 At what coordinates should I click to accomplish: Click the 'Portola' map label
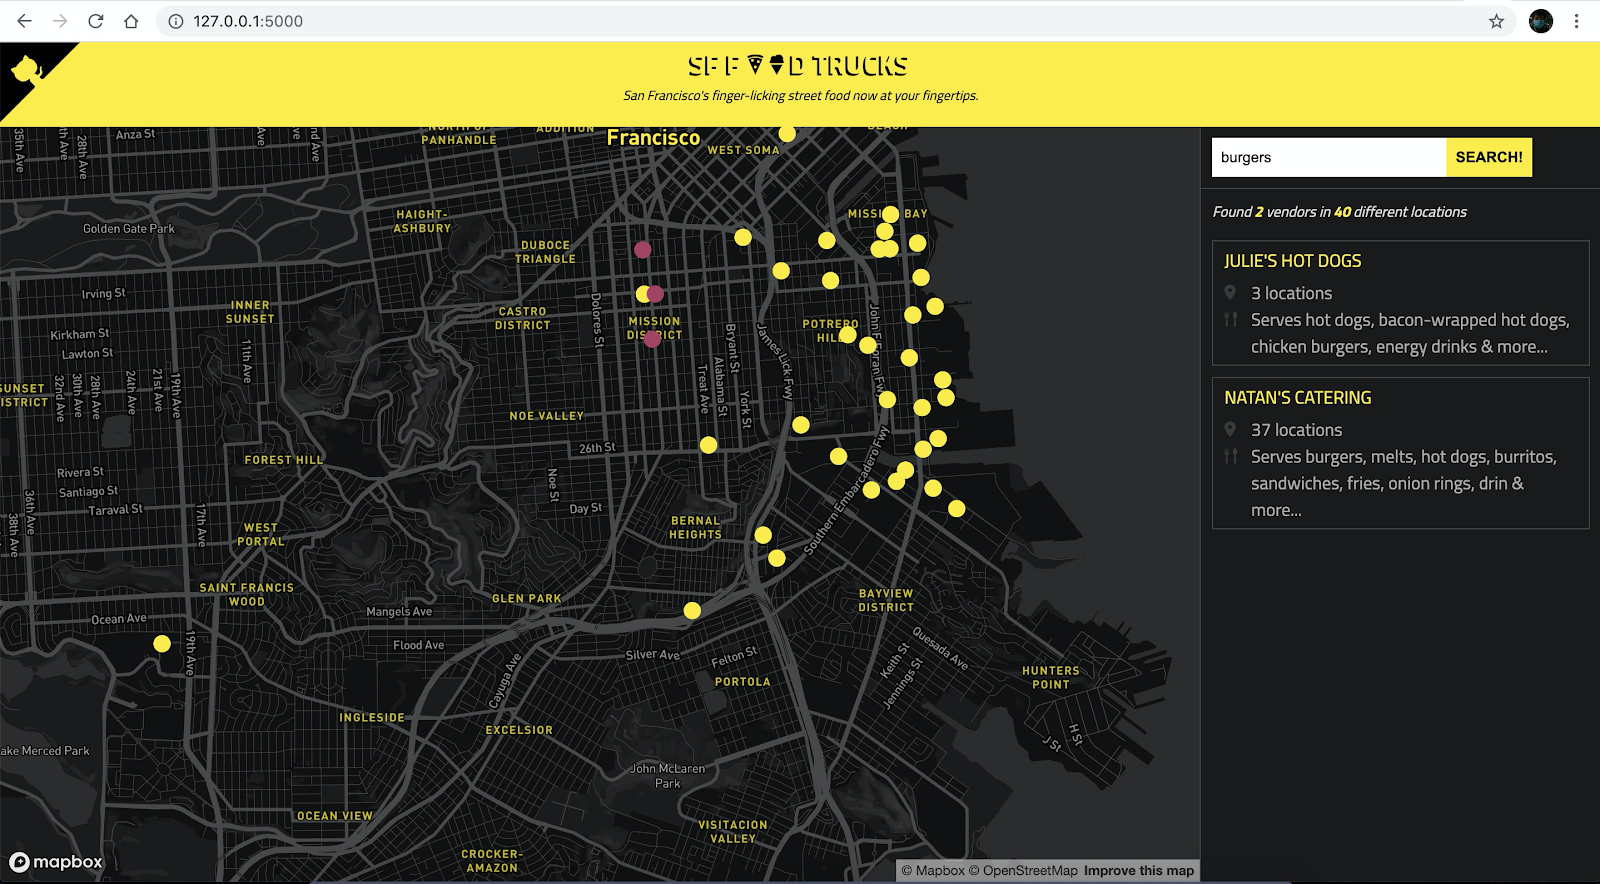point(742,682)
